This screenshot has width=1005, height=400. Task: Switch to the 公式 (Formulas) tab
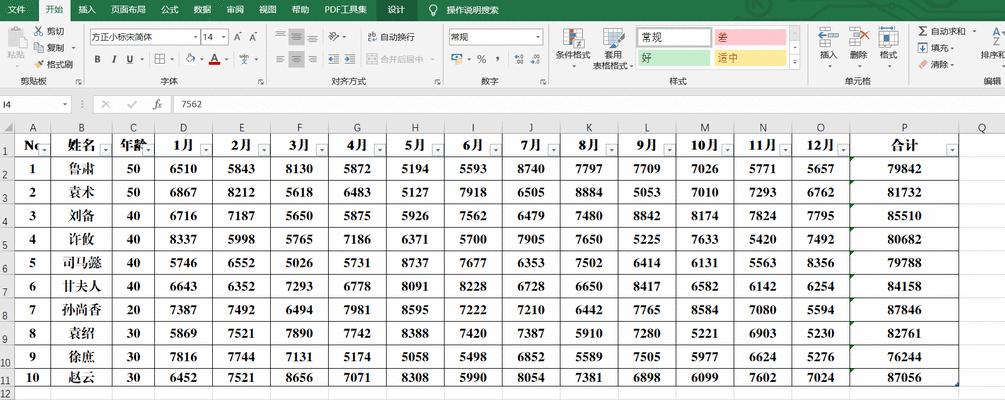tap(170, 10)
